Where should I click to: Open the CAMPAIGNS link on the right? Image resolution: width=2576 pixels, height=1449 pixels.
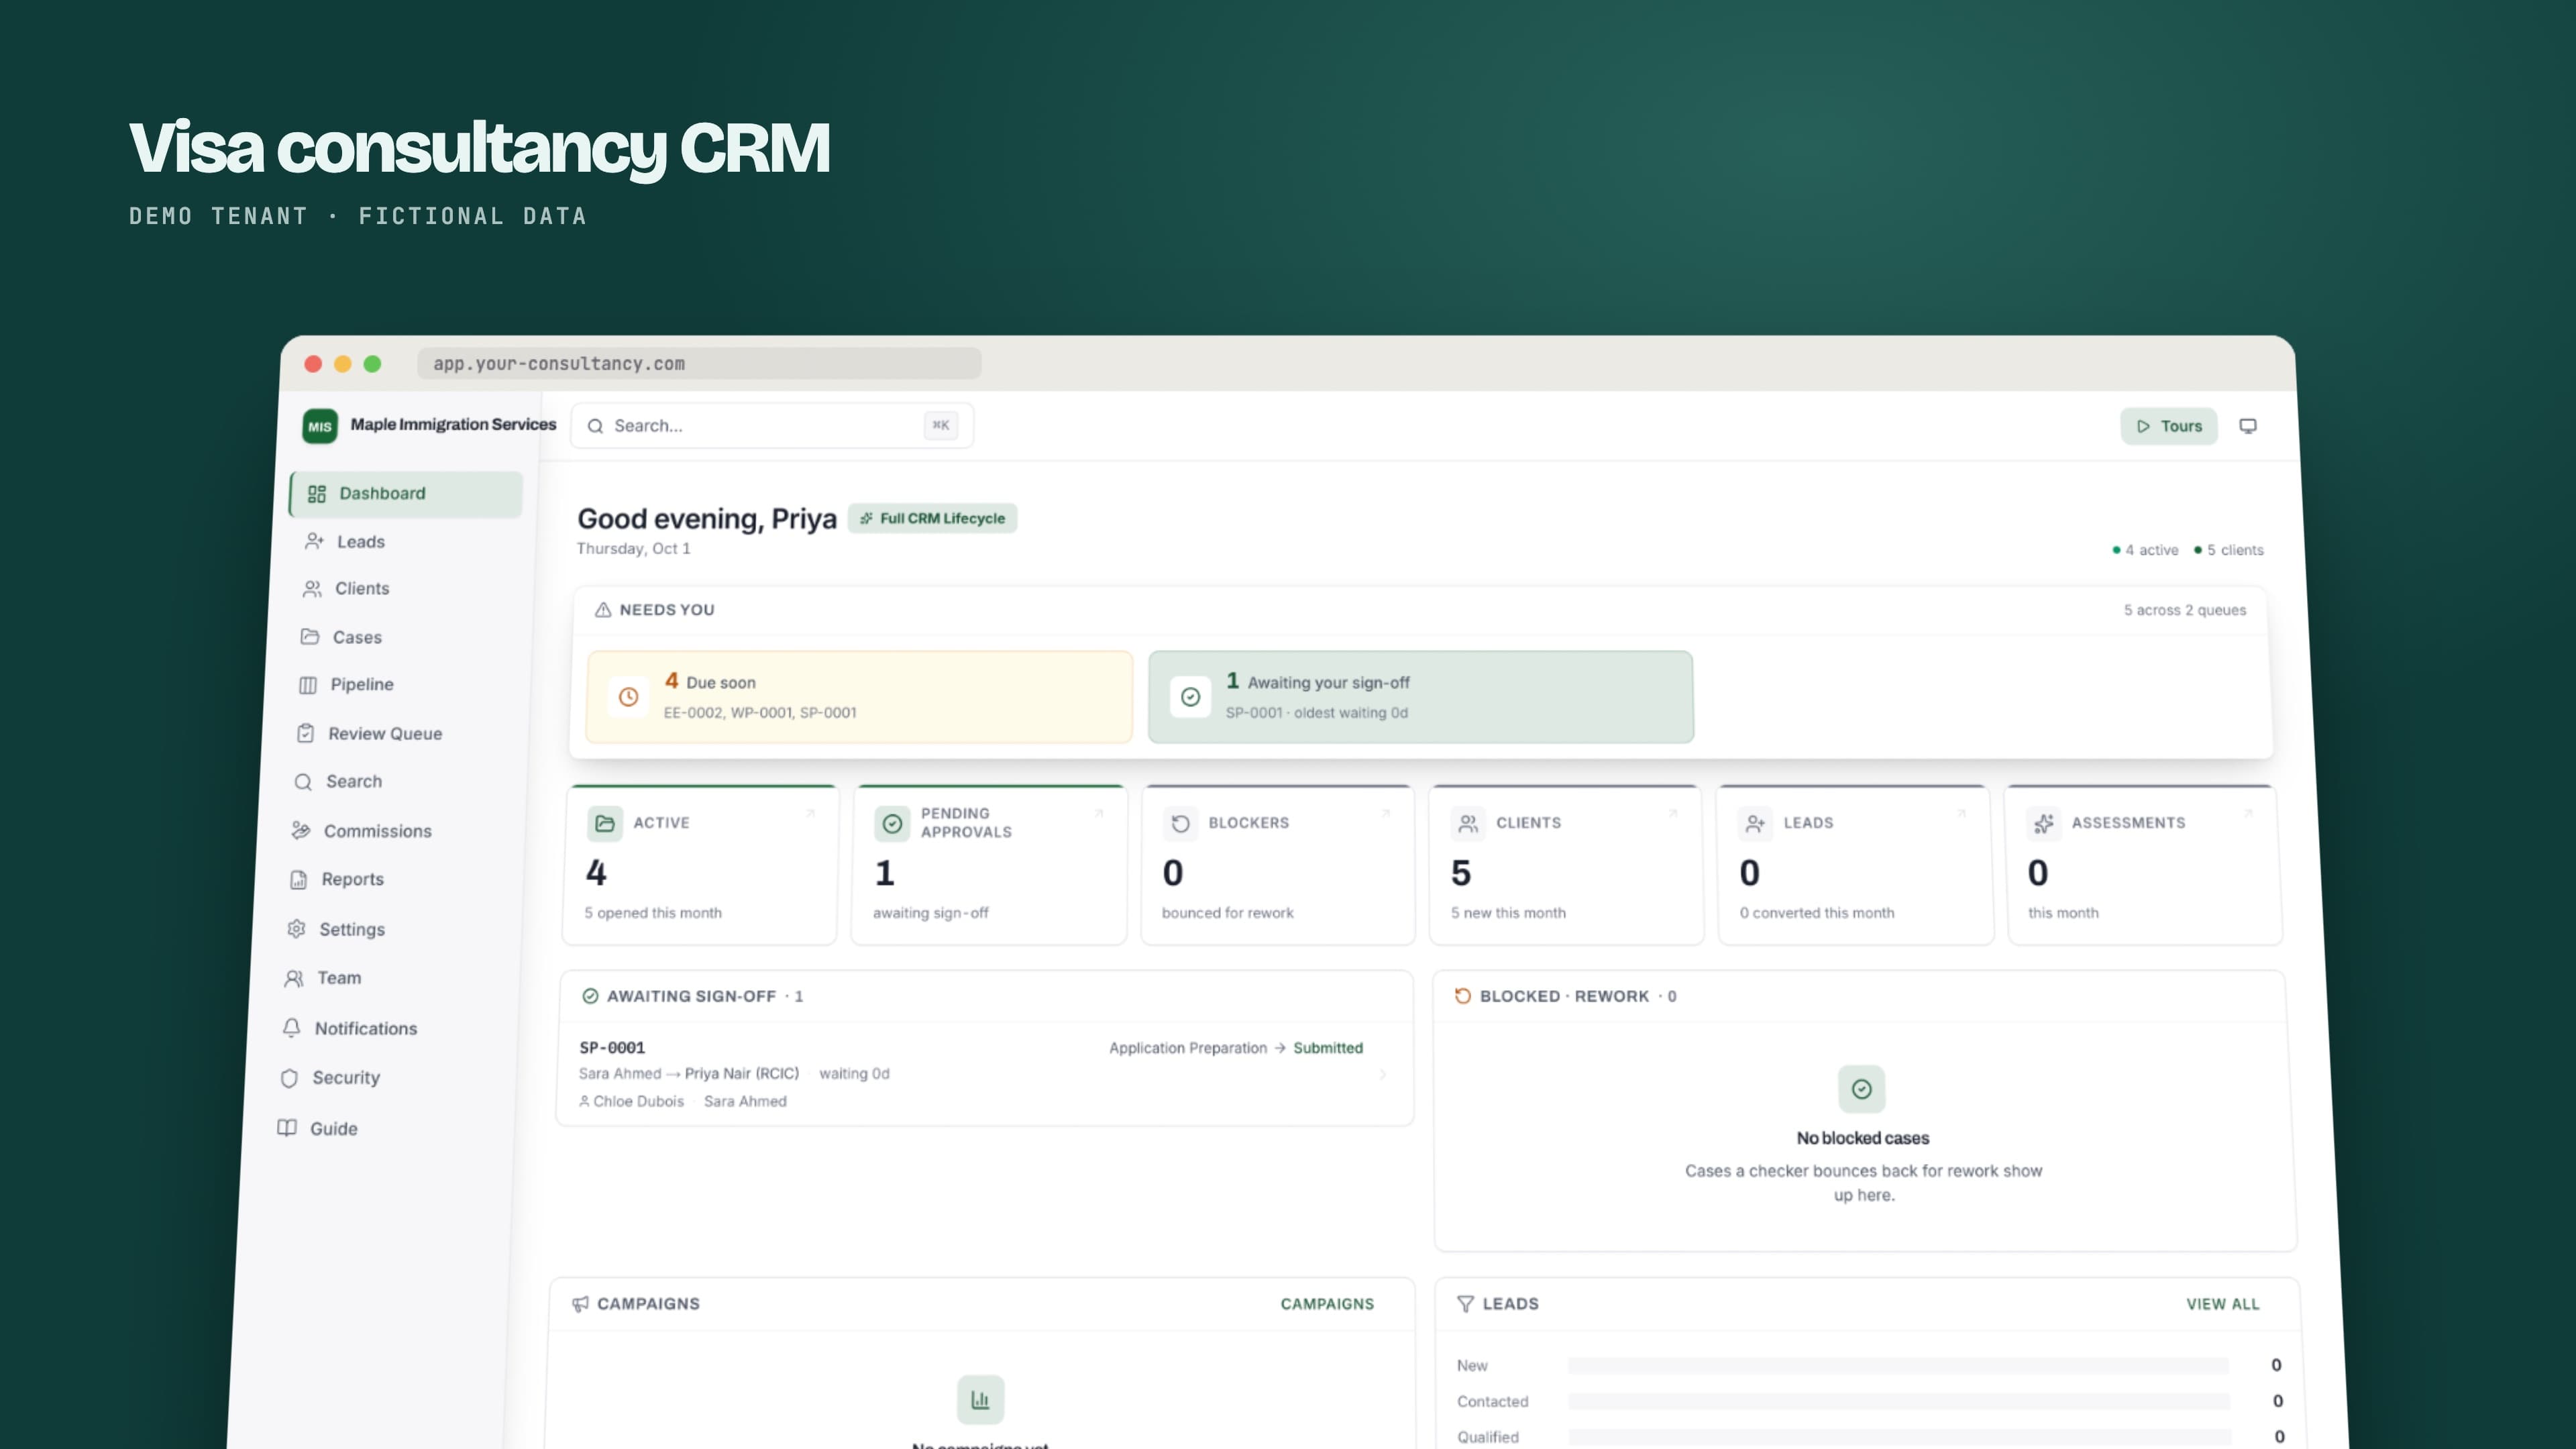click(x=1327, y=1304)
